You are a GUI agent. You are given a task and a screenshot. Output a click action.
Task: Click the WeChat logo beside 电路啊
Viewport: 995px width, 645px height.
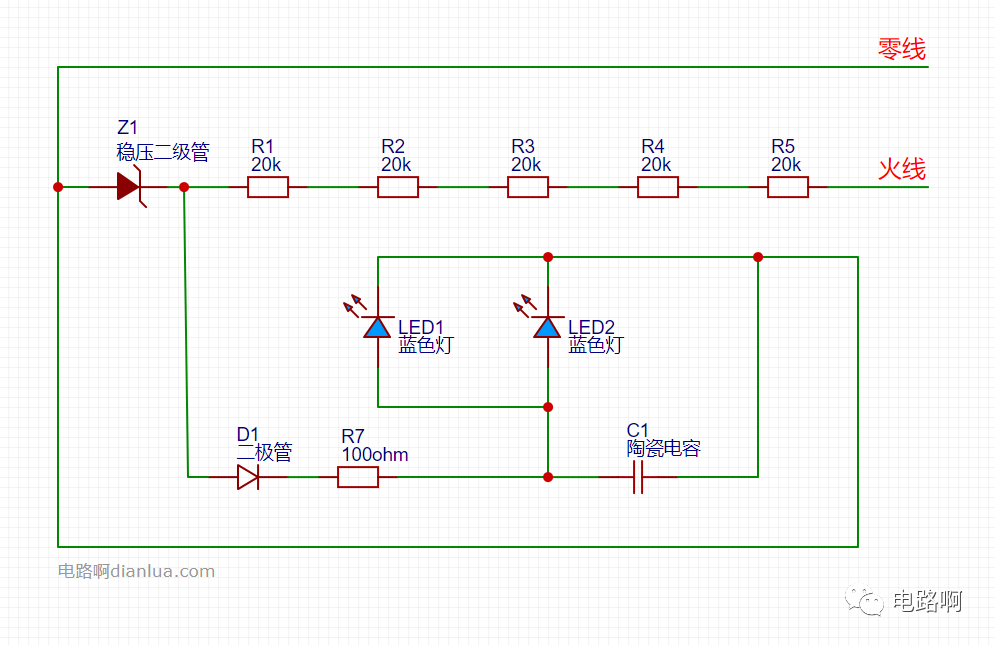(864, 600)
